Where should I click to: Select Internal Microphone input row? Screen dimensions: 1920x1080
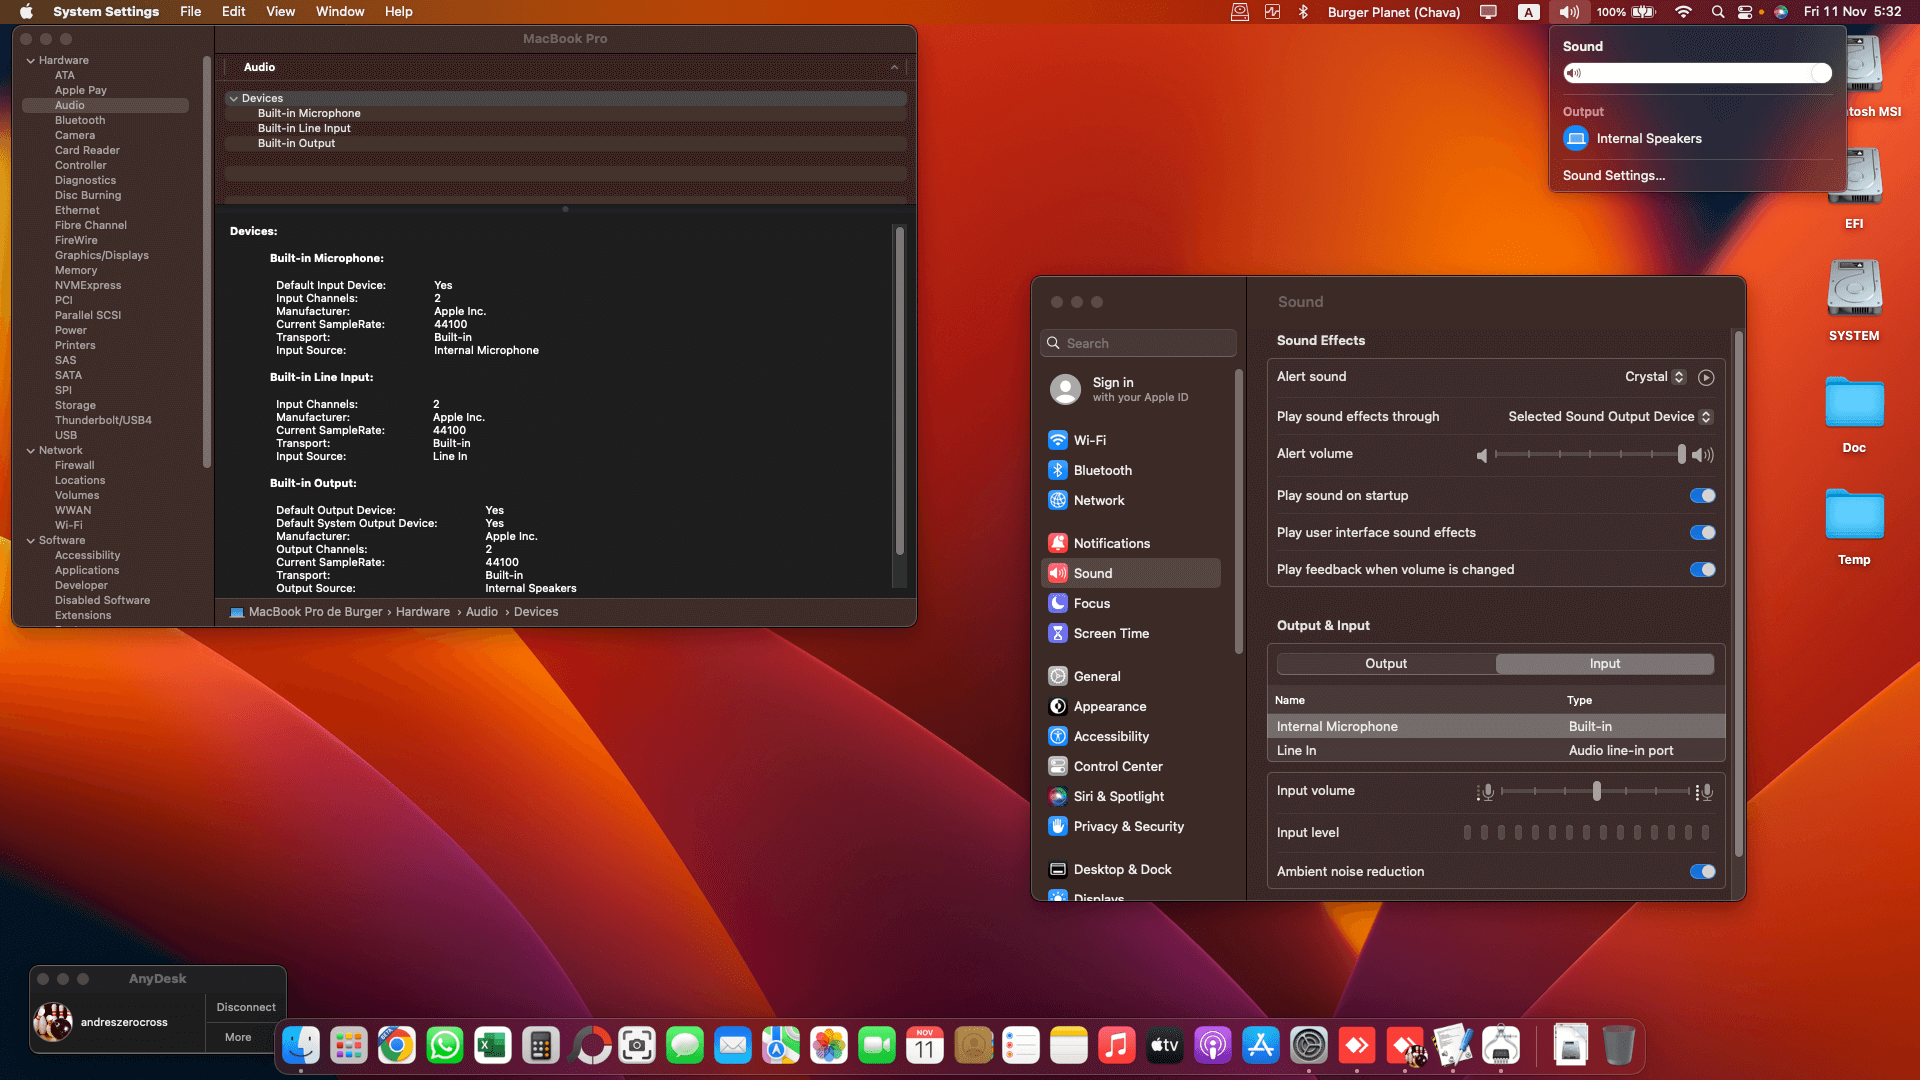coord(1496,727)
